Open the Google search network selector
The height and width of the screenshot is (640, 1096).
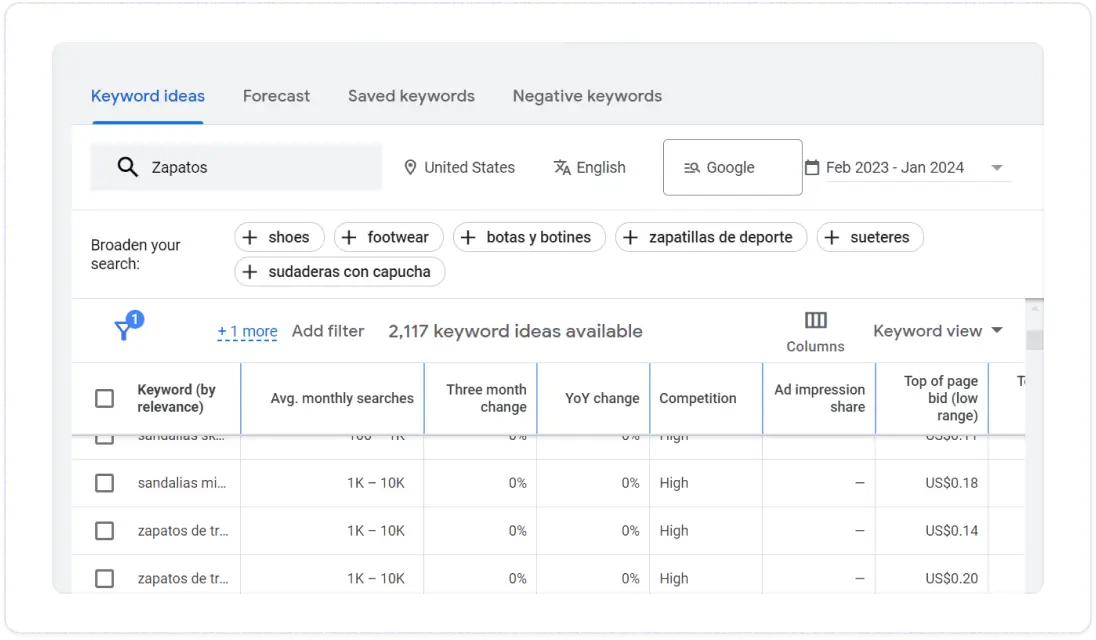point(732,167)
